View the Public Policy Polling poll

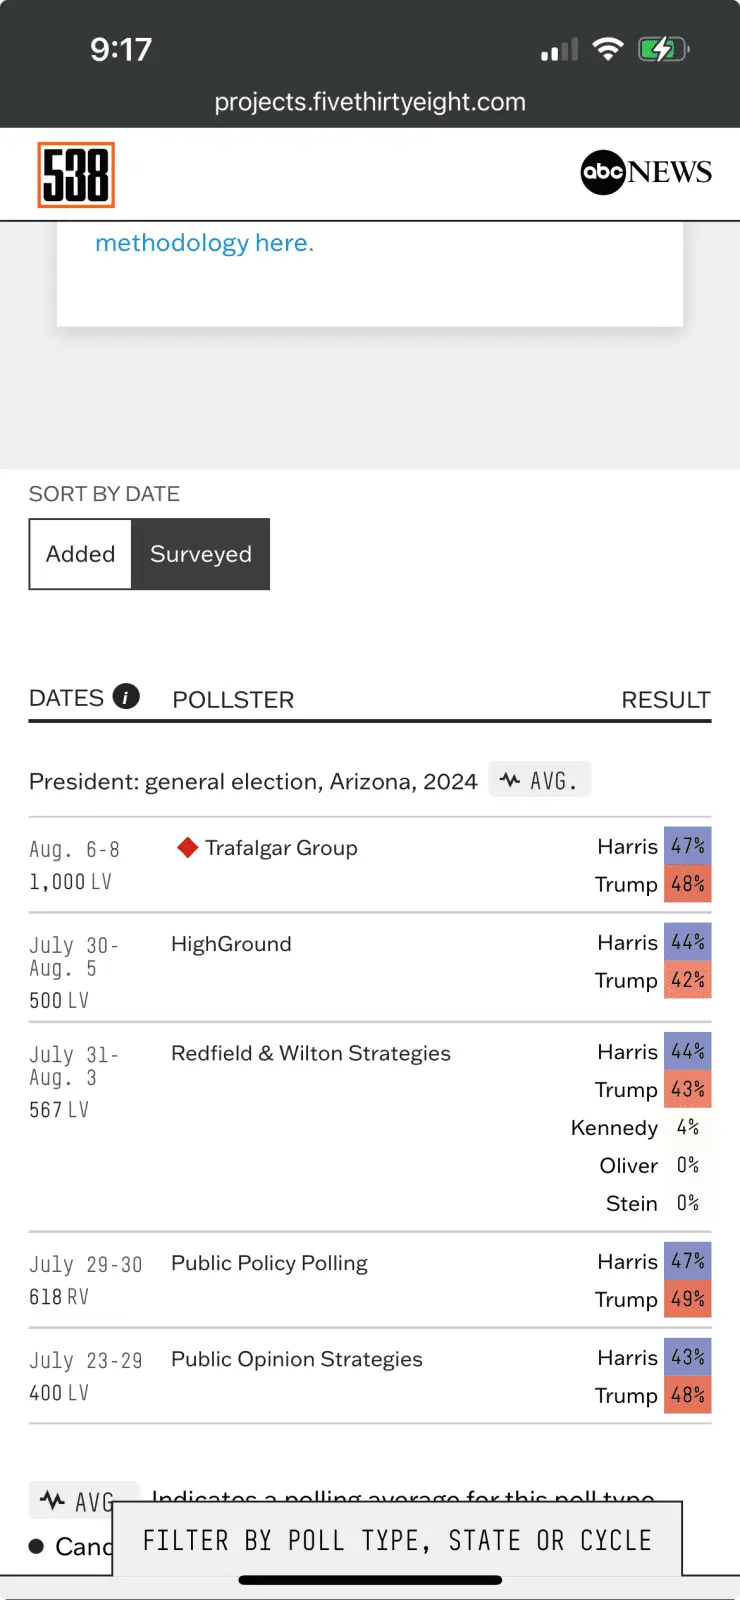pos(269,1263)
